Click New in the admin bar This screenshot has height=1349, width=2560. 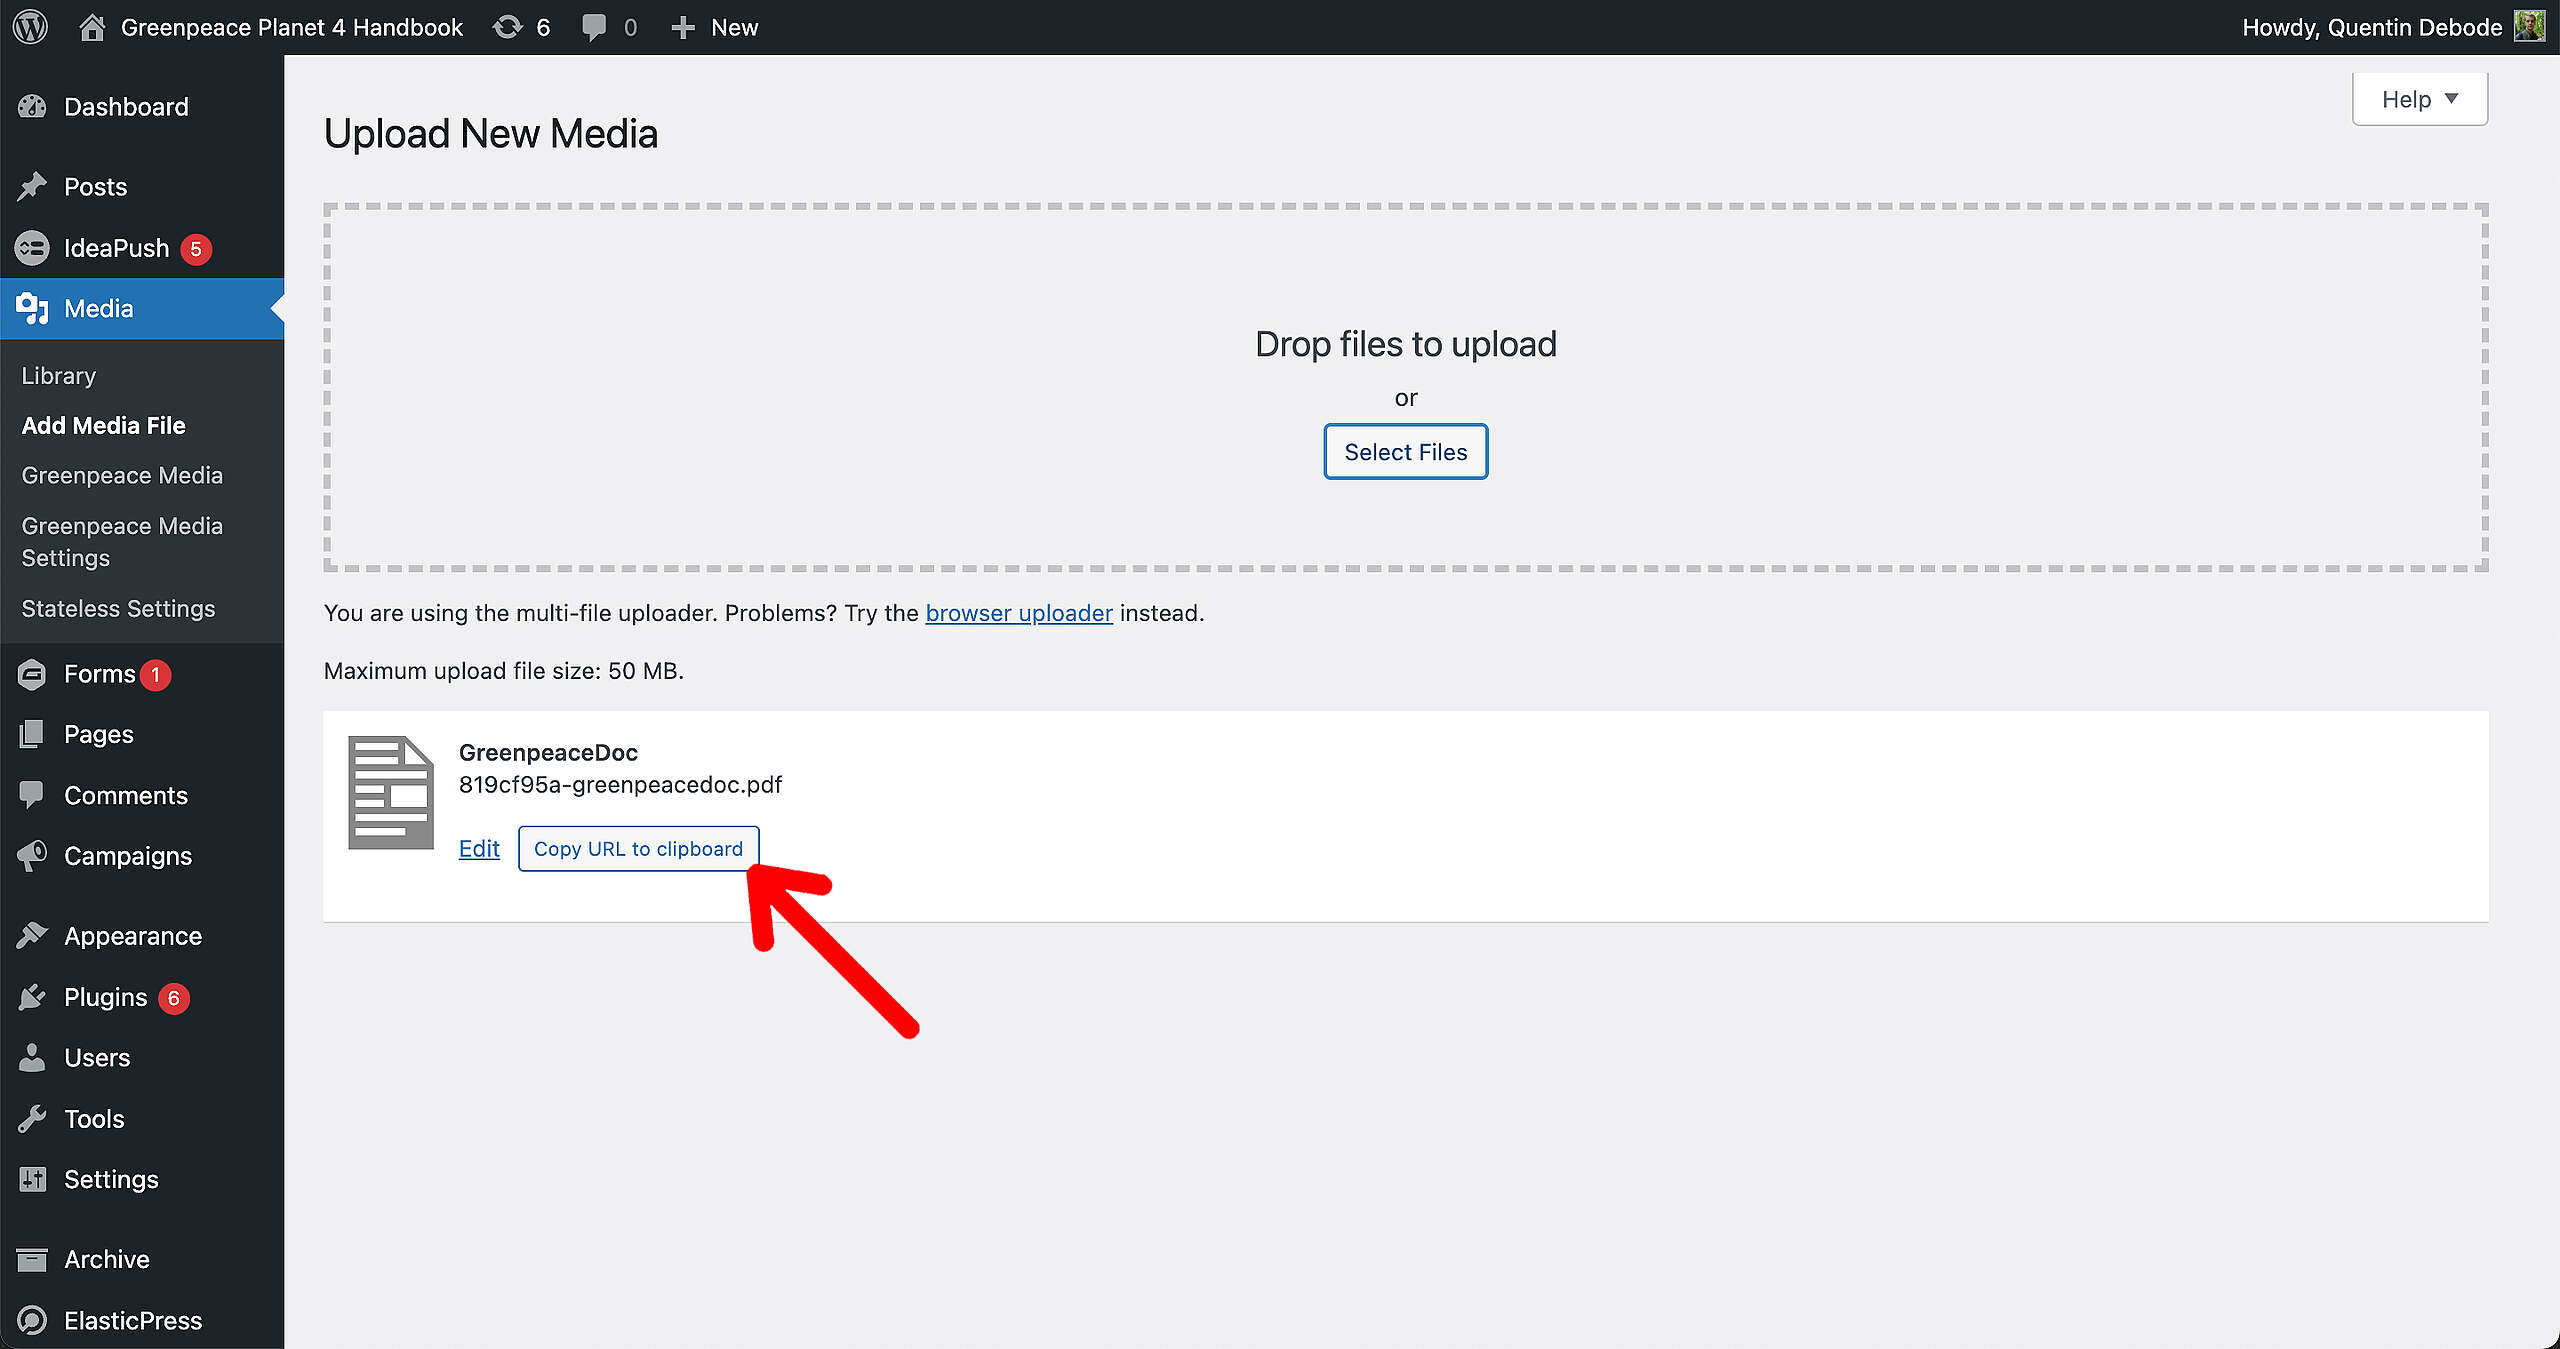coord(734,27)
